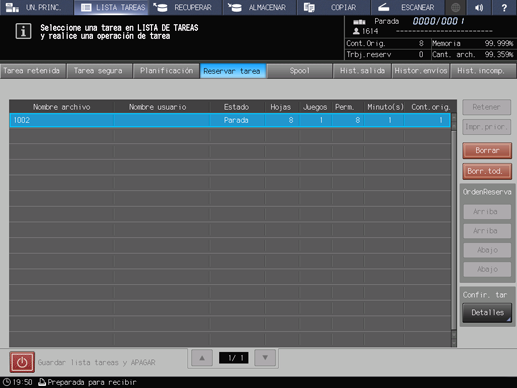517x388 pixels.
Task: Open the RECUPERAR screen
Action: [x=186, y=7]
